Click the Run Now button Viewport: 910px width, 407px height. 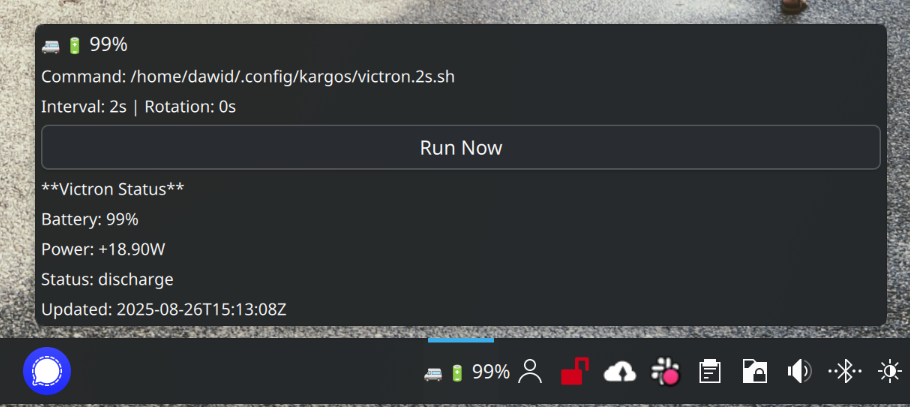461,147
